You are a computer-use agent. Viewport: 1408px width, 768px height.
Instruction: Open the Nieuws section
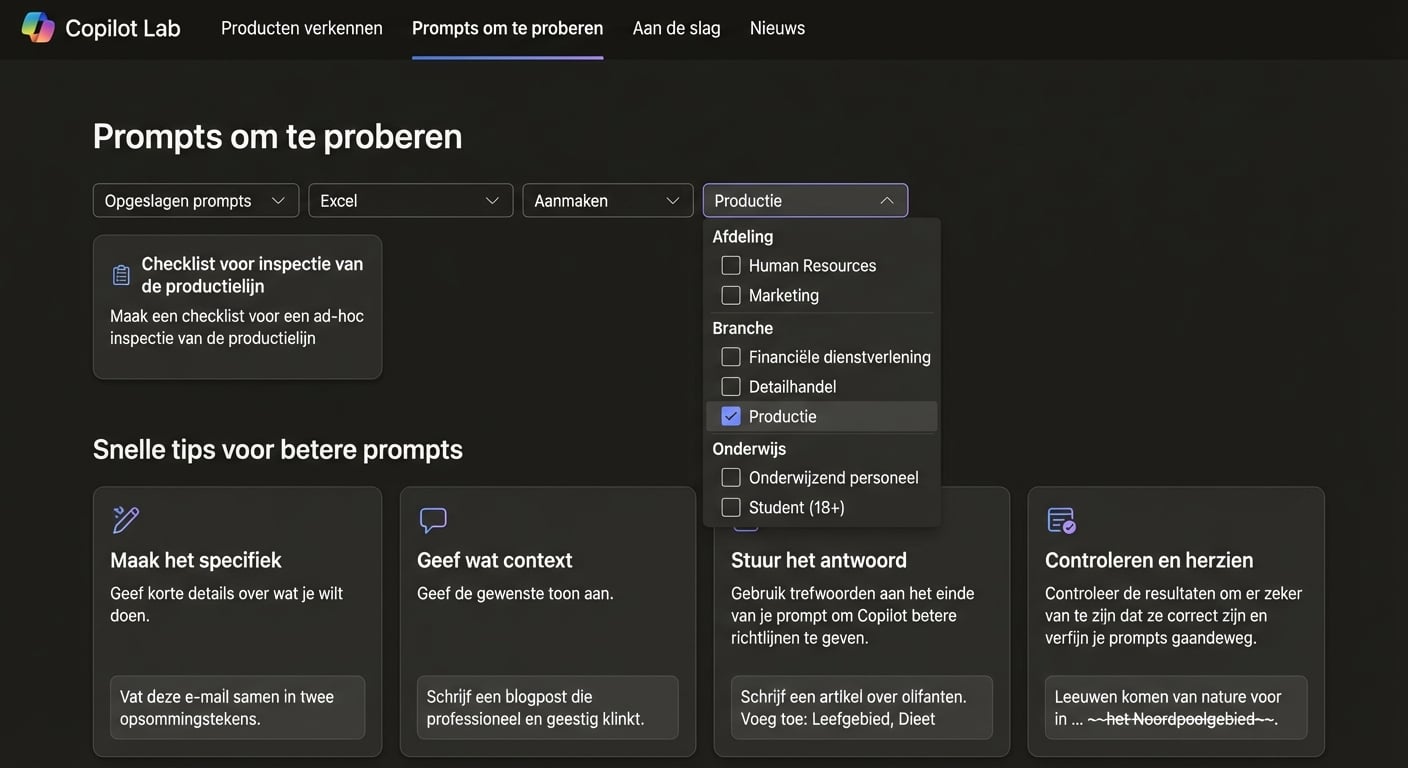coord(777,27)
